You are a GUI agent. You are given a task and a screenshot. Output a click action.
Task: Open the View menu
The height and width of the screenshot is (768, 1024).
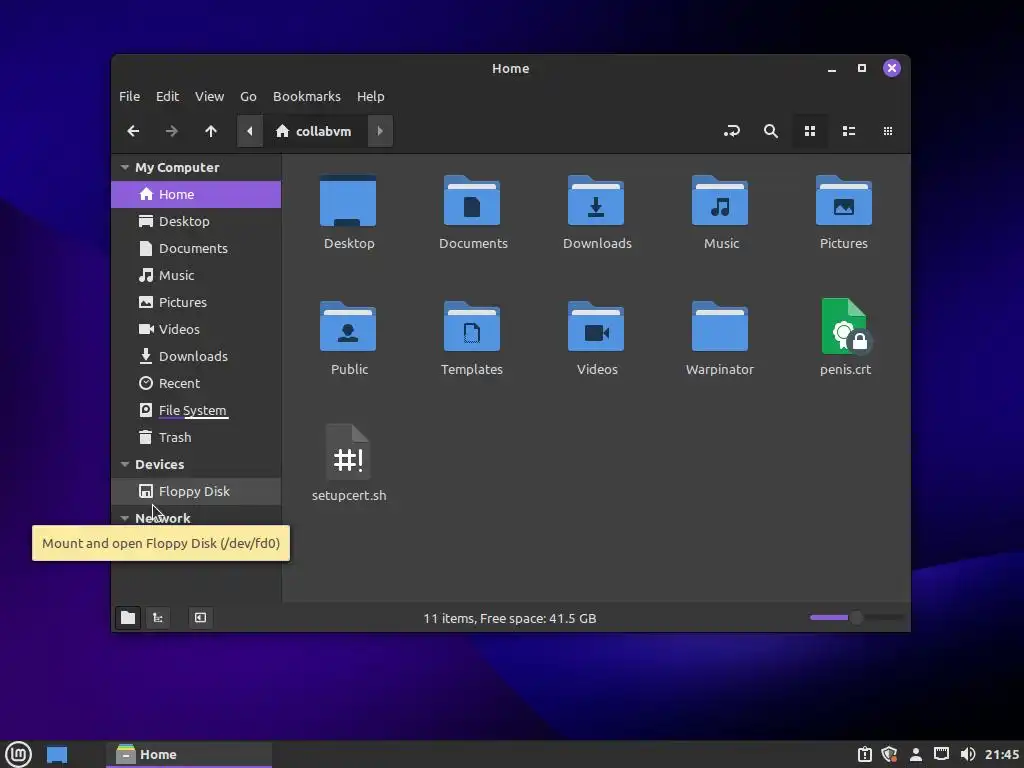pyautogui.click(x=209, y=97)
